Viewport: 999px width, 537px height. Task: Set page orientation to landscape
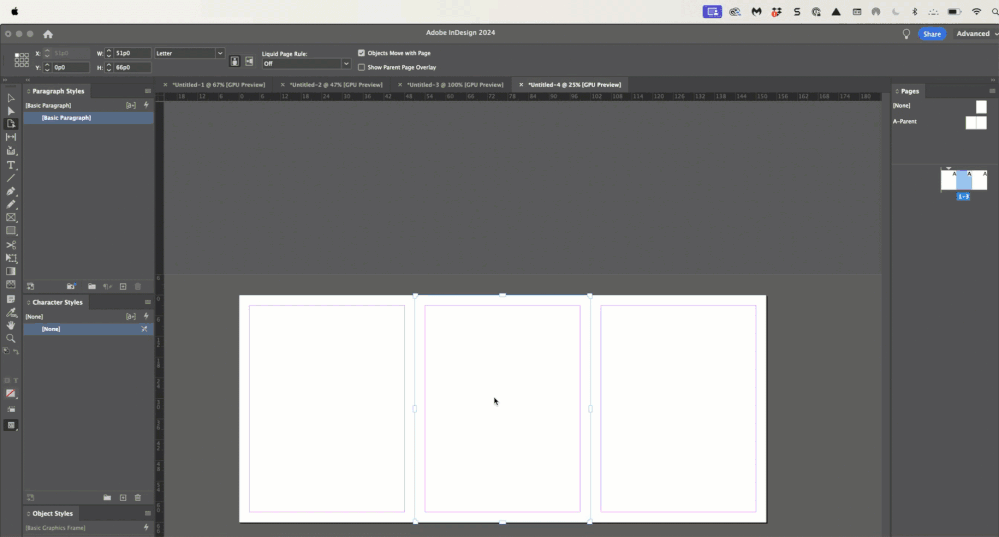pyautogui.click(x=249, y=61)
